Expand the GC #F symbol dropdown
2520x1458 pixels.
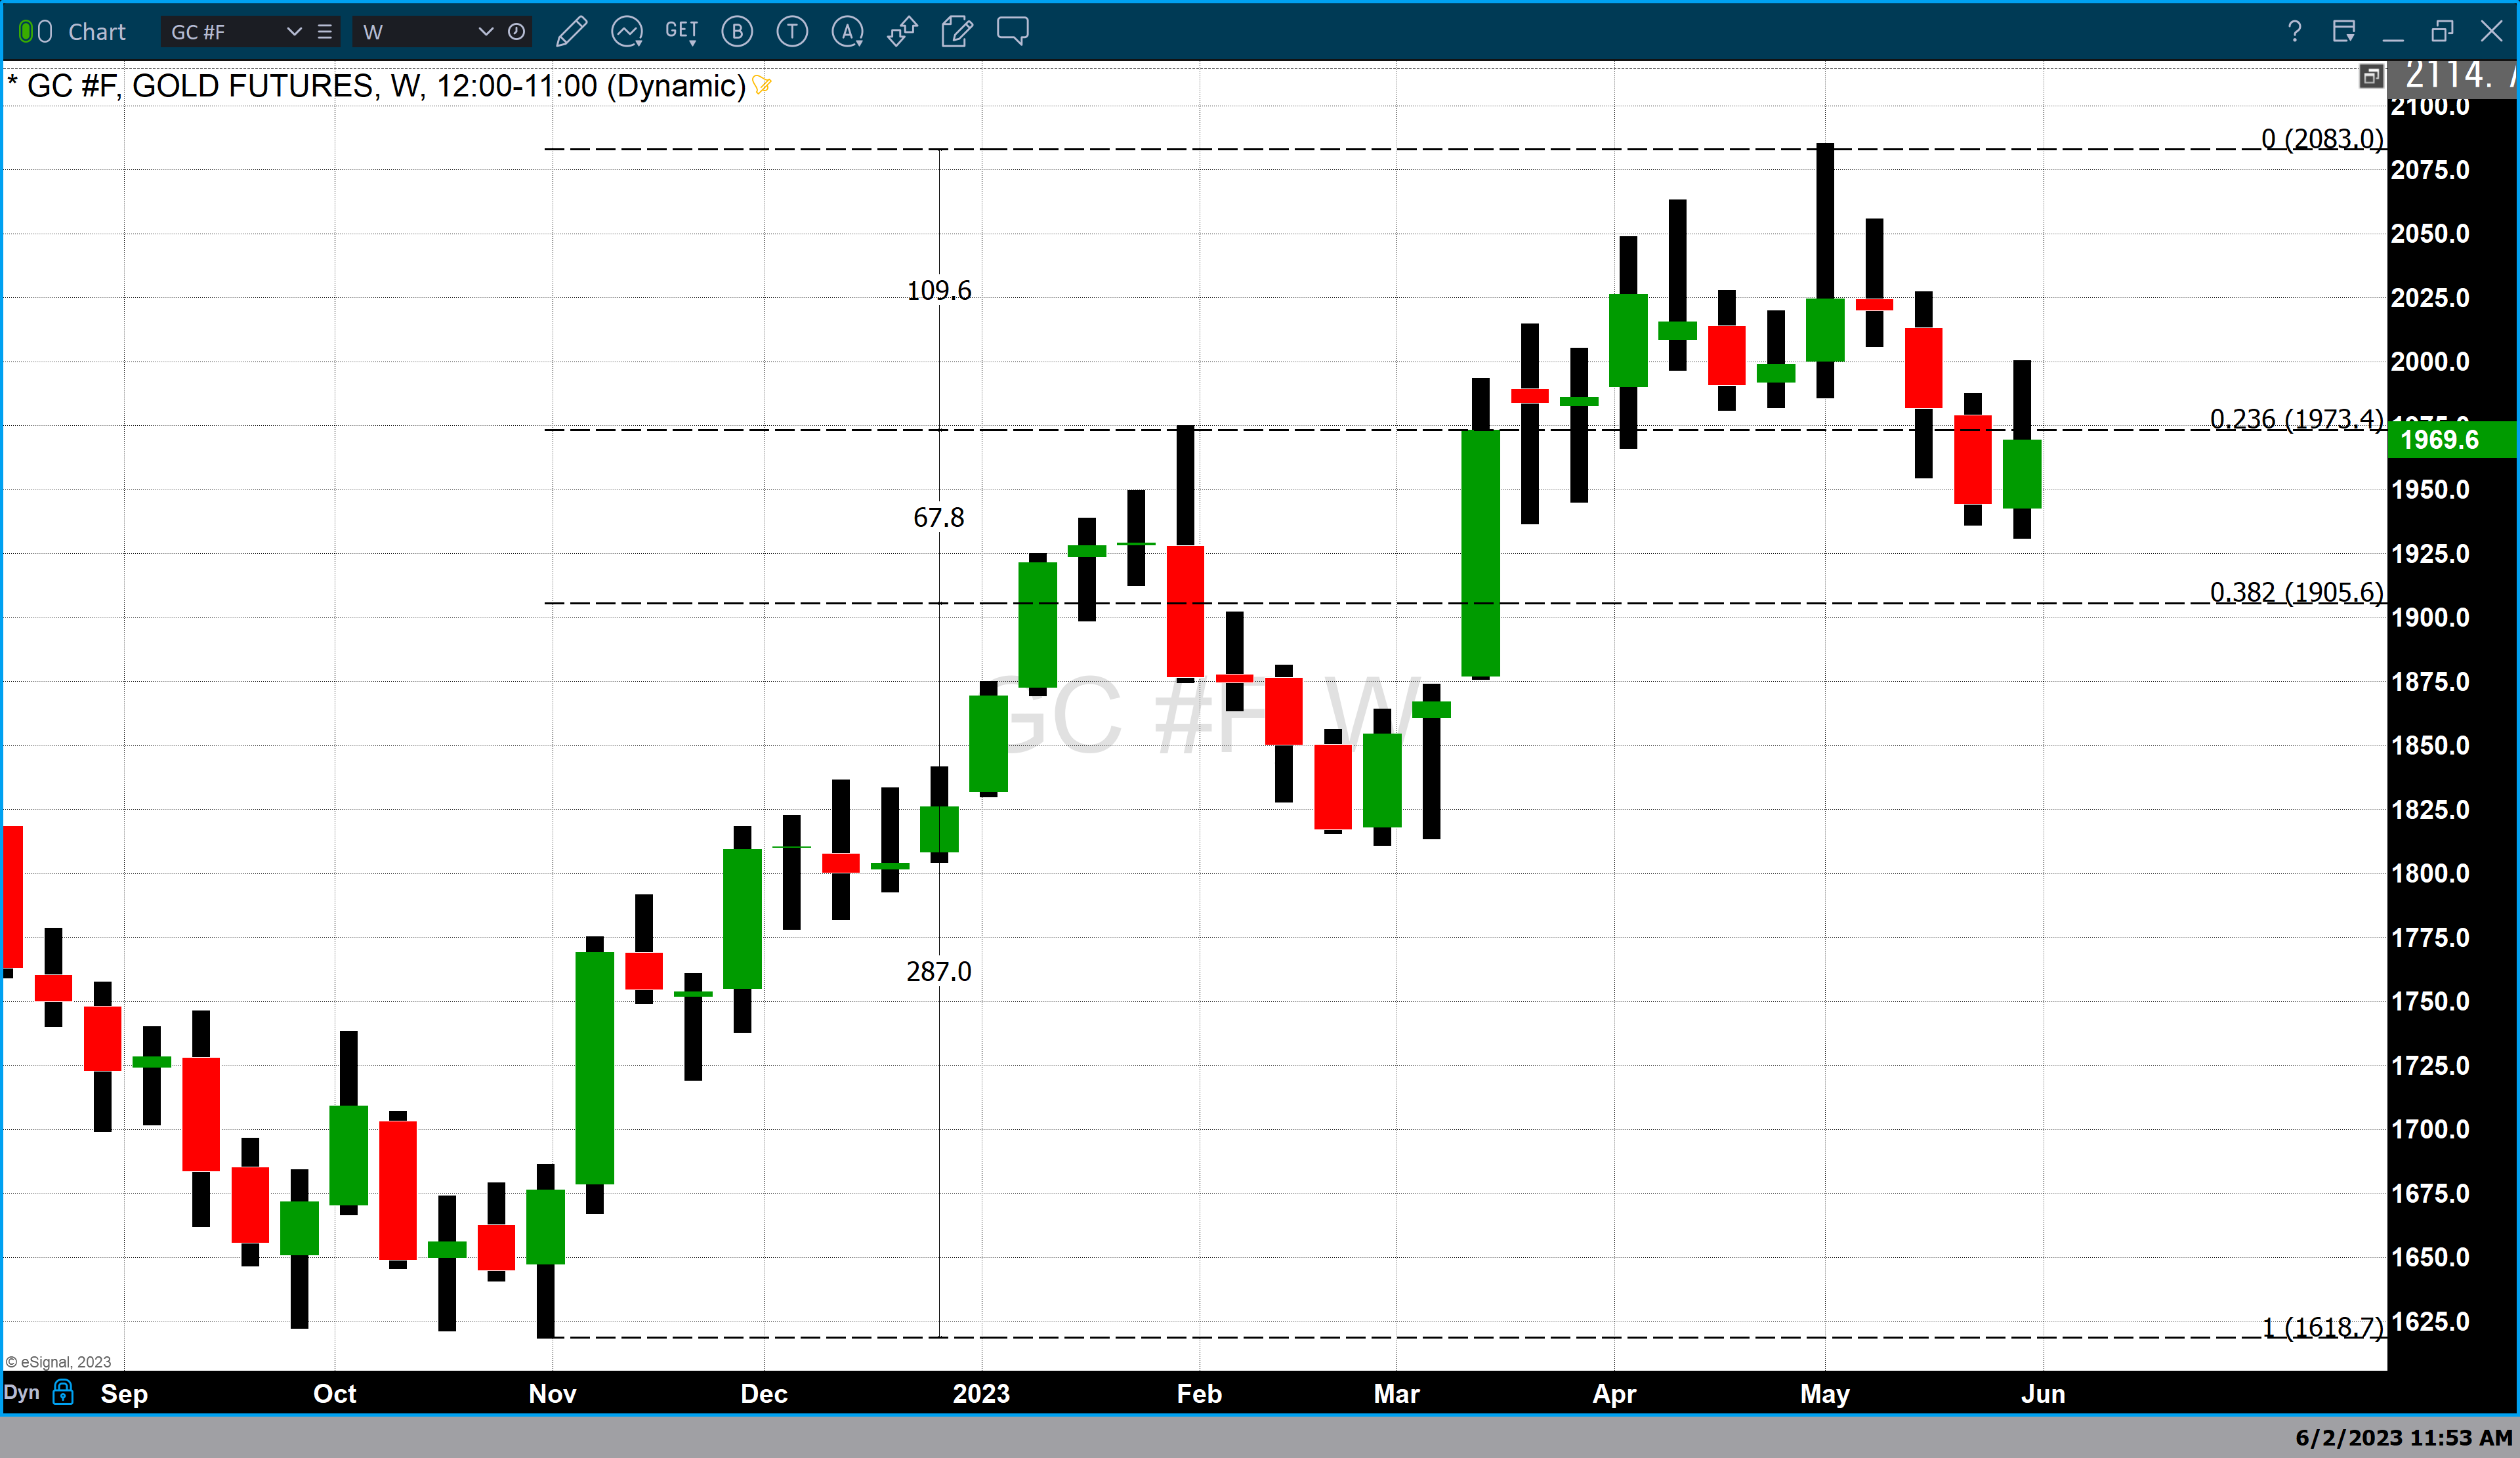click(x=294, y=32)
